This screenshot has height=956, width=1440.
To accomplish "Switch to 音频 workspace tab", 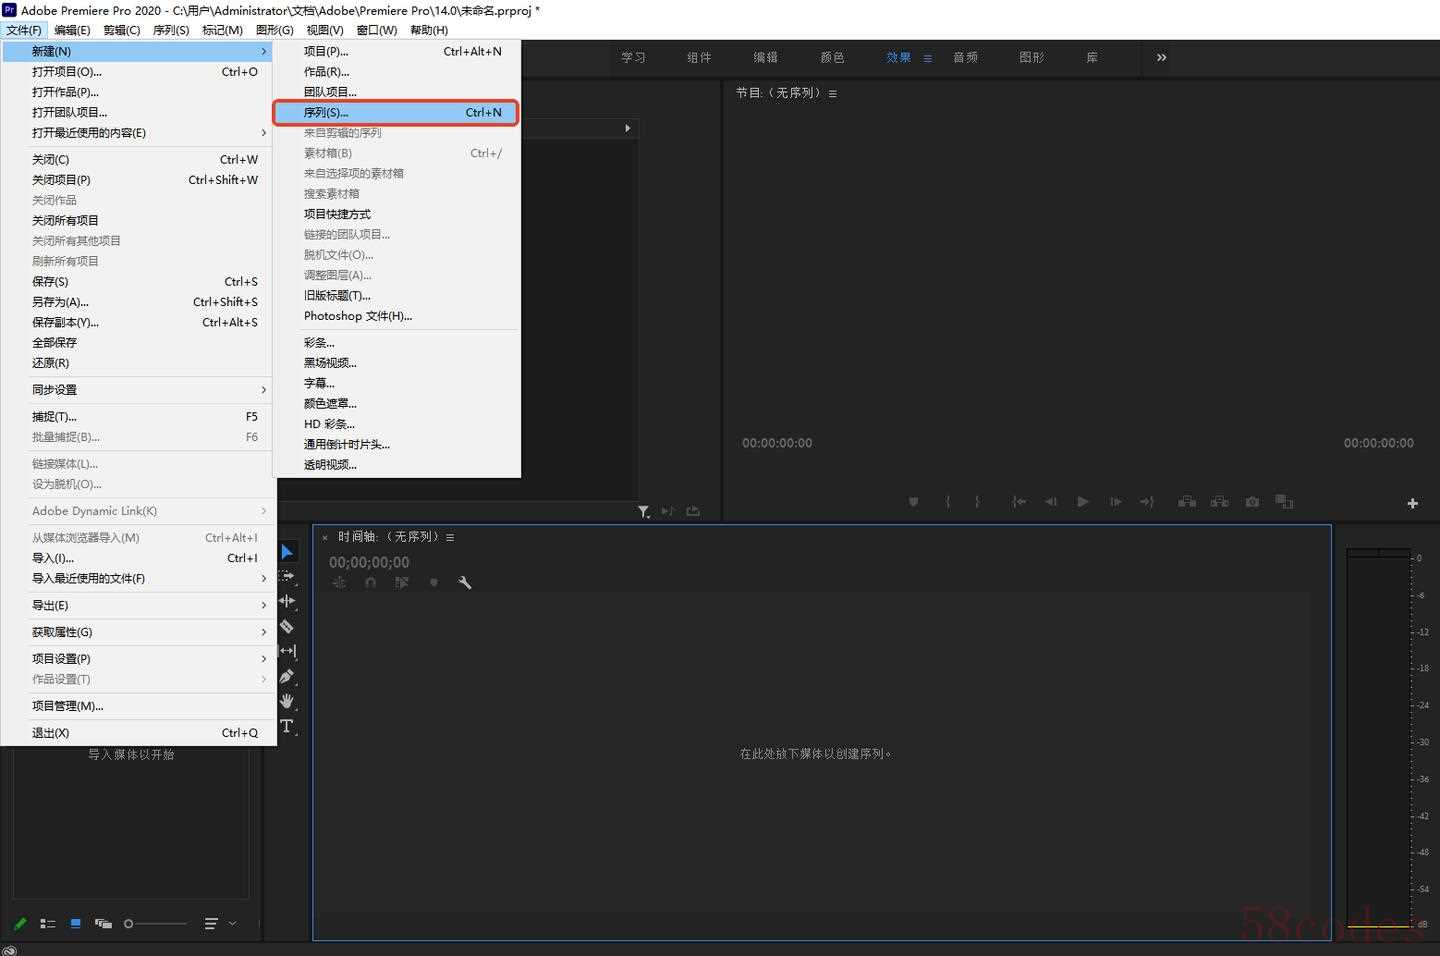I will click(x=965, y=57).
